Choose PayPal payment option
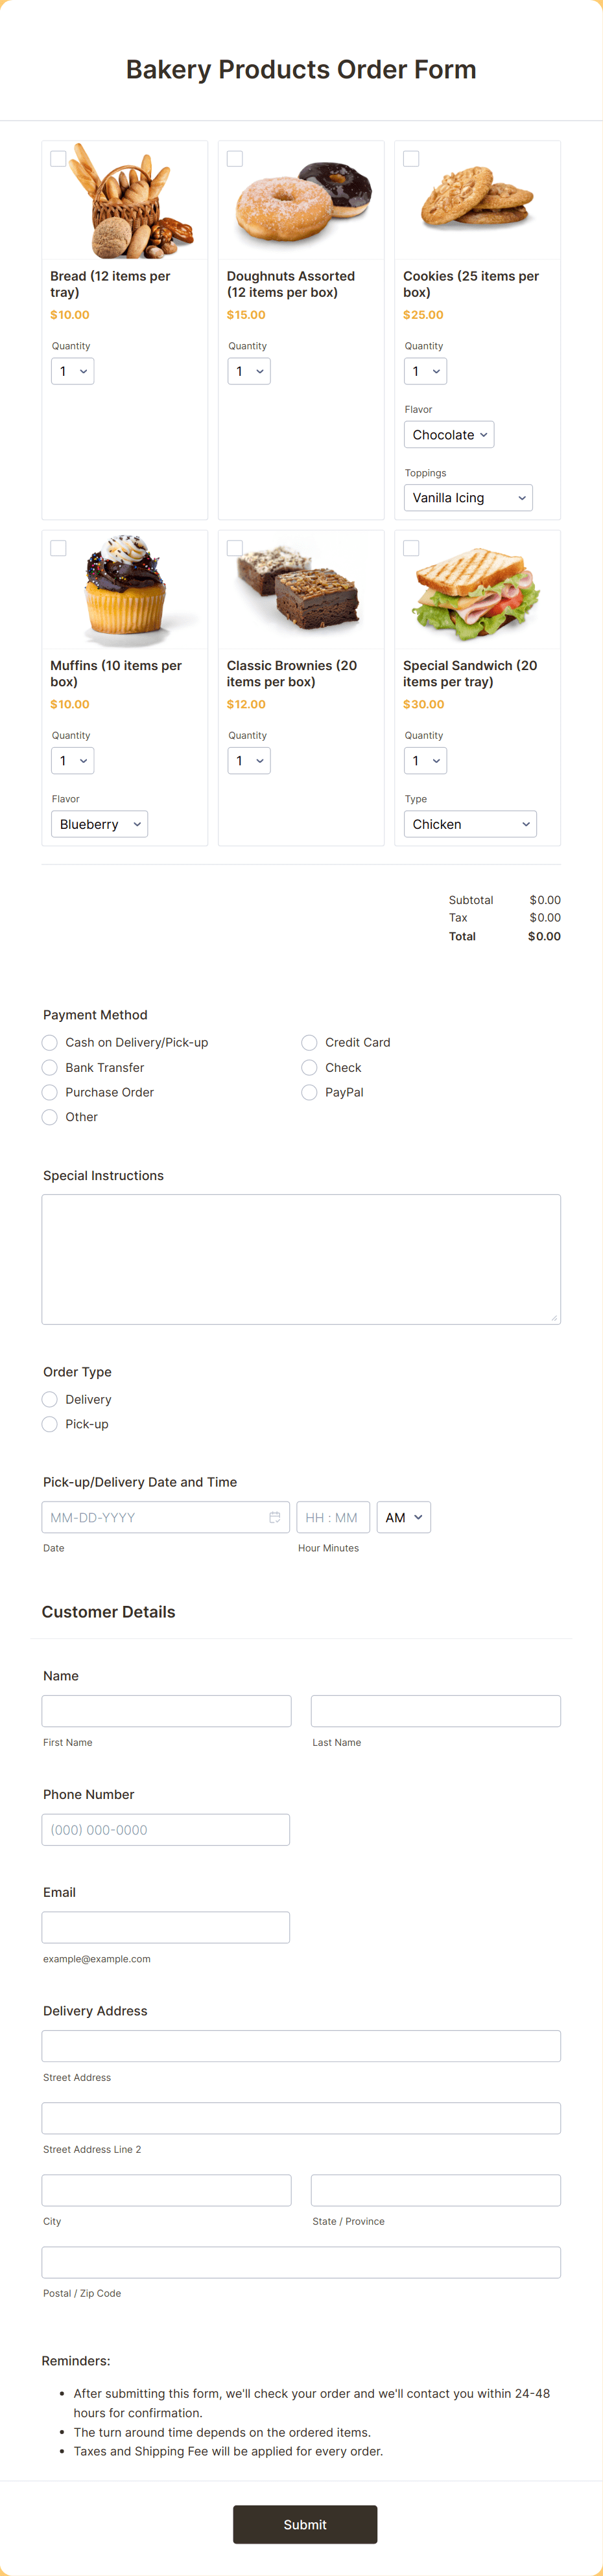Viewport: 603px width, 2576px height. click(x=309, y=1092)
